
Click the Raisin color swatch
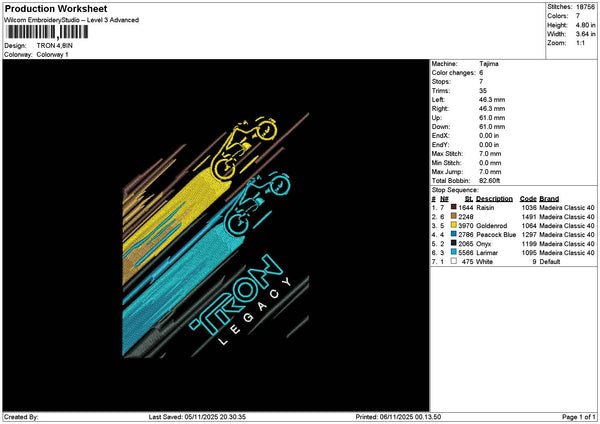[x=453, y=207]
